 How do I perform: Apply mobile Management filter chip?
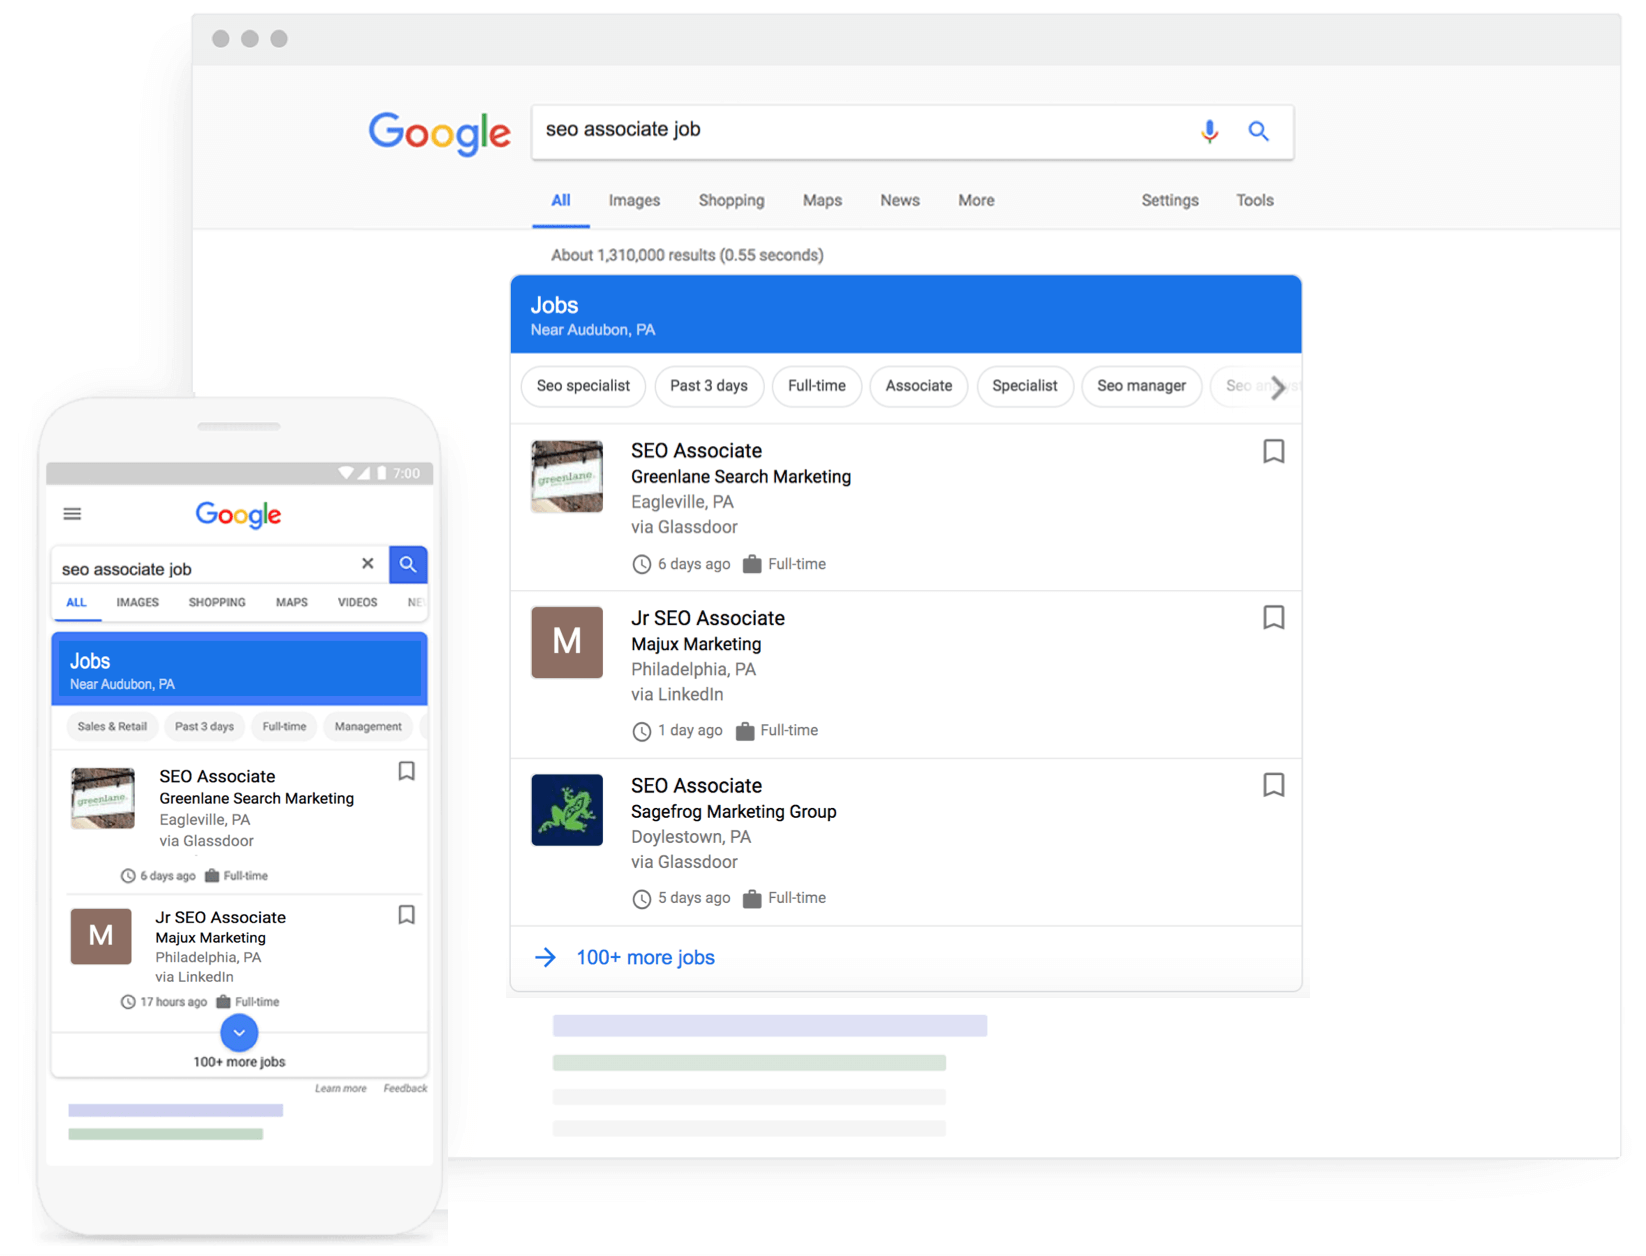pos(368,727)
